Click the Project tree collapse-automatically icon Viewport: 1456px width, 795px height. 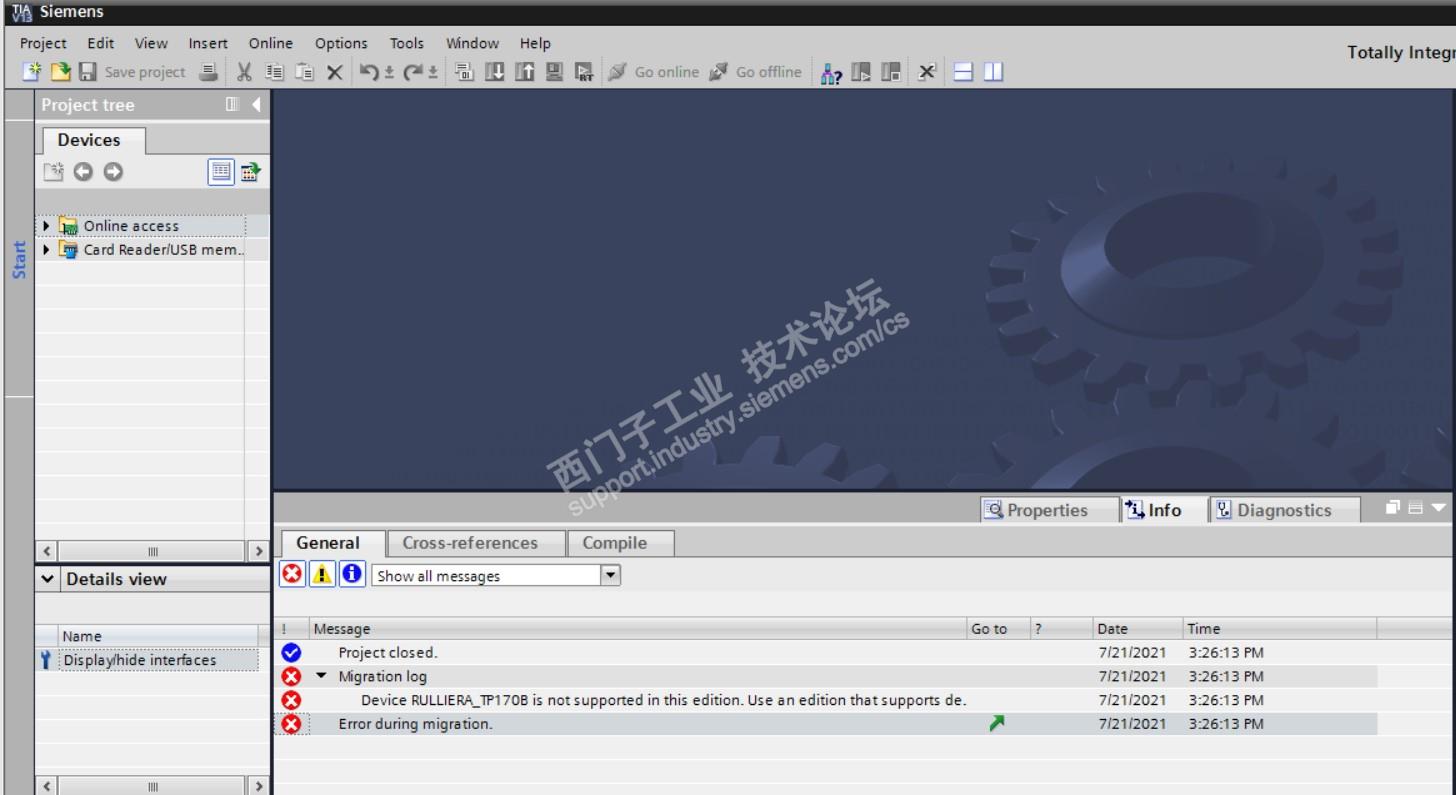pyautogui.click(x=233, y=104)
